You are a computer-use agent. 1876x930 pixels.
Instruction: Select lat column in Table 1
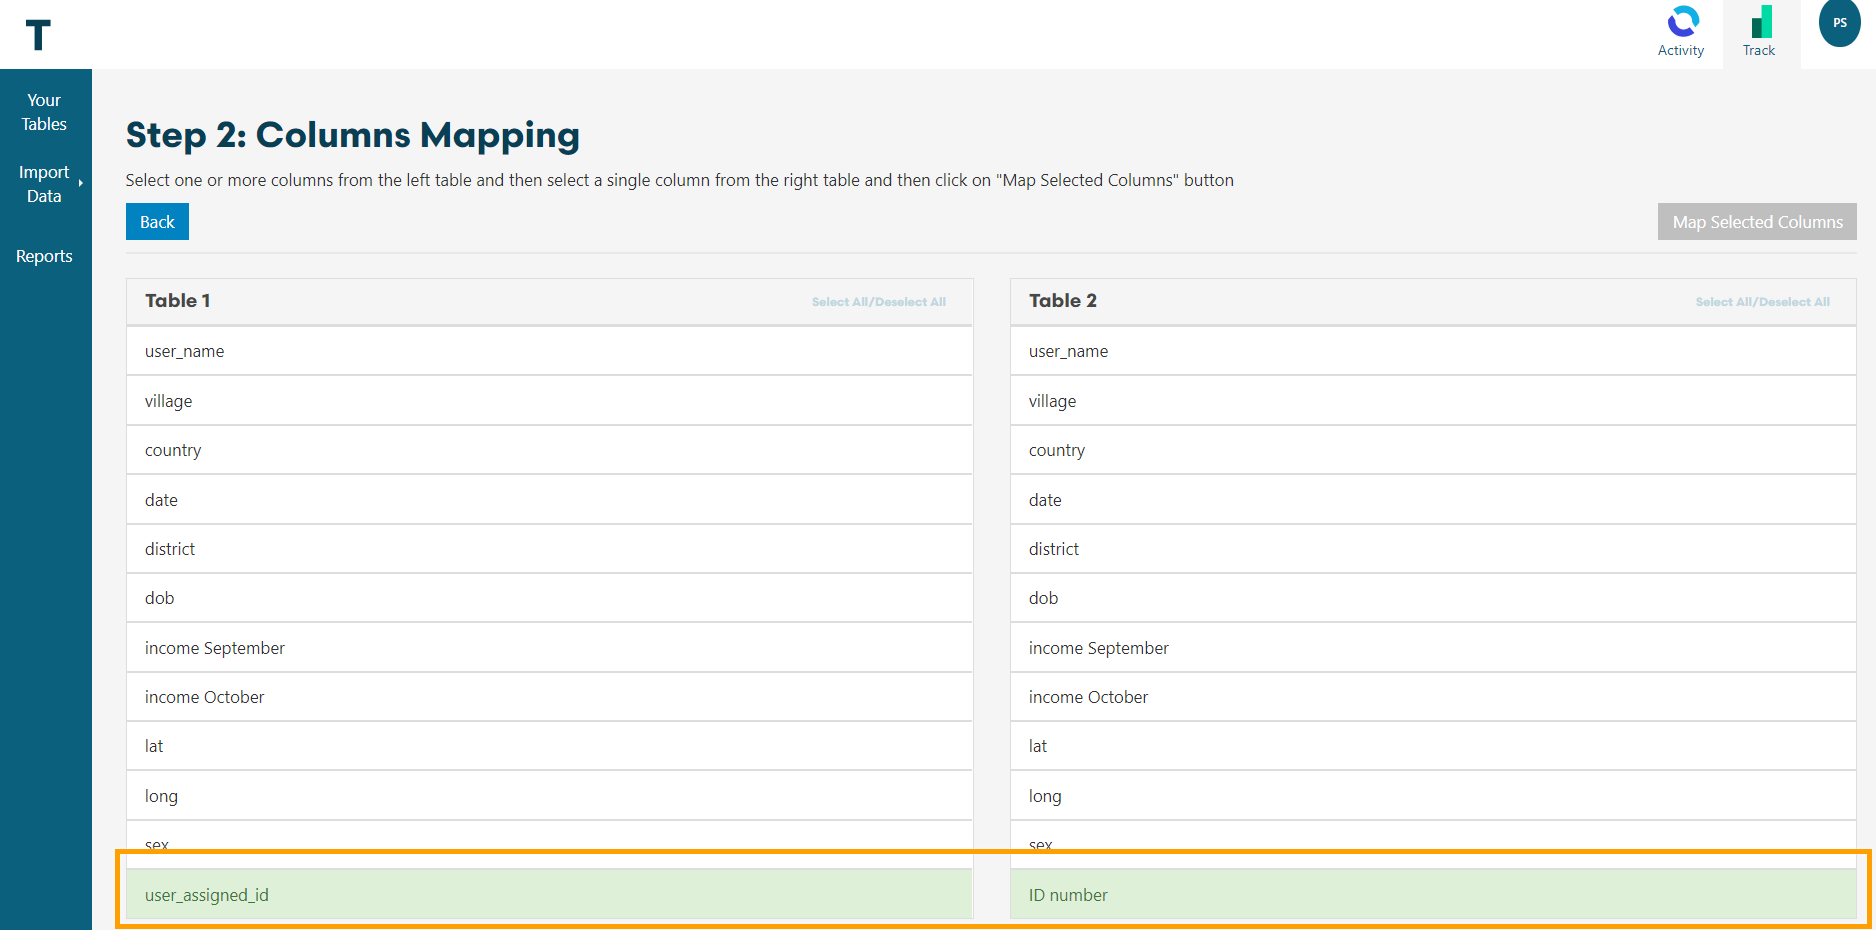pyautogui.click(x=549, y=746)
